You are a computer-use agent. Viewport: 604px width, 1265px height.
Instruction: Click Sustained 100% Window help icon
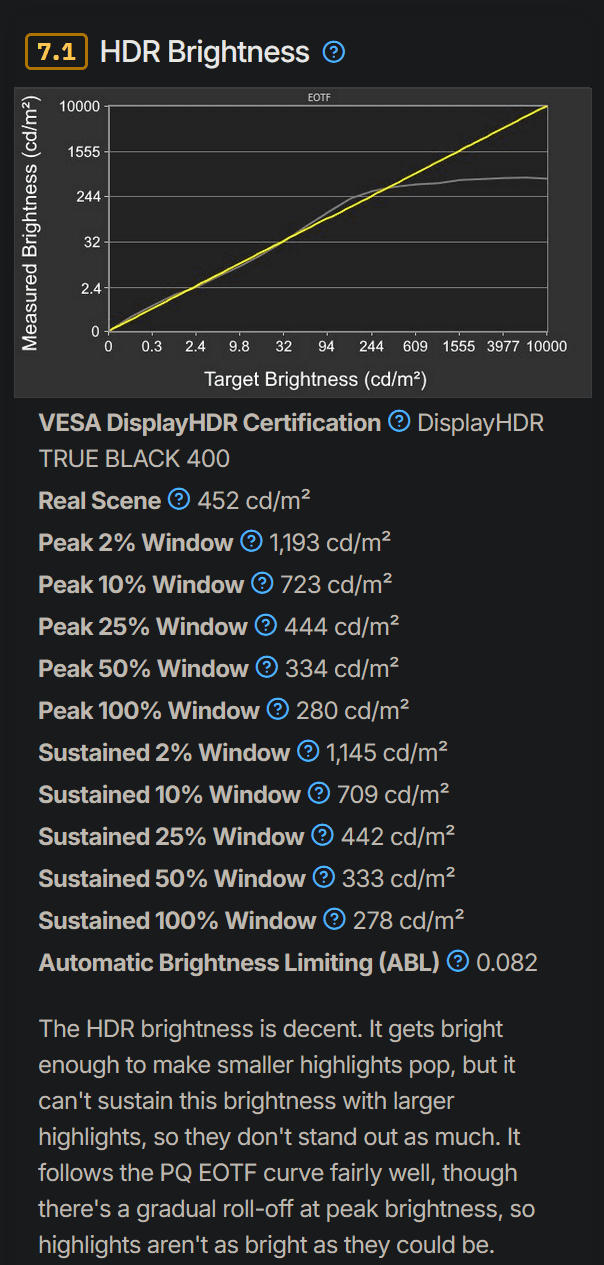pyautogui.click(x=334, y=920)
